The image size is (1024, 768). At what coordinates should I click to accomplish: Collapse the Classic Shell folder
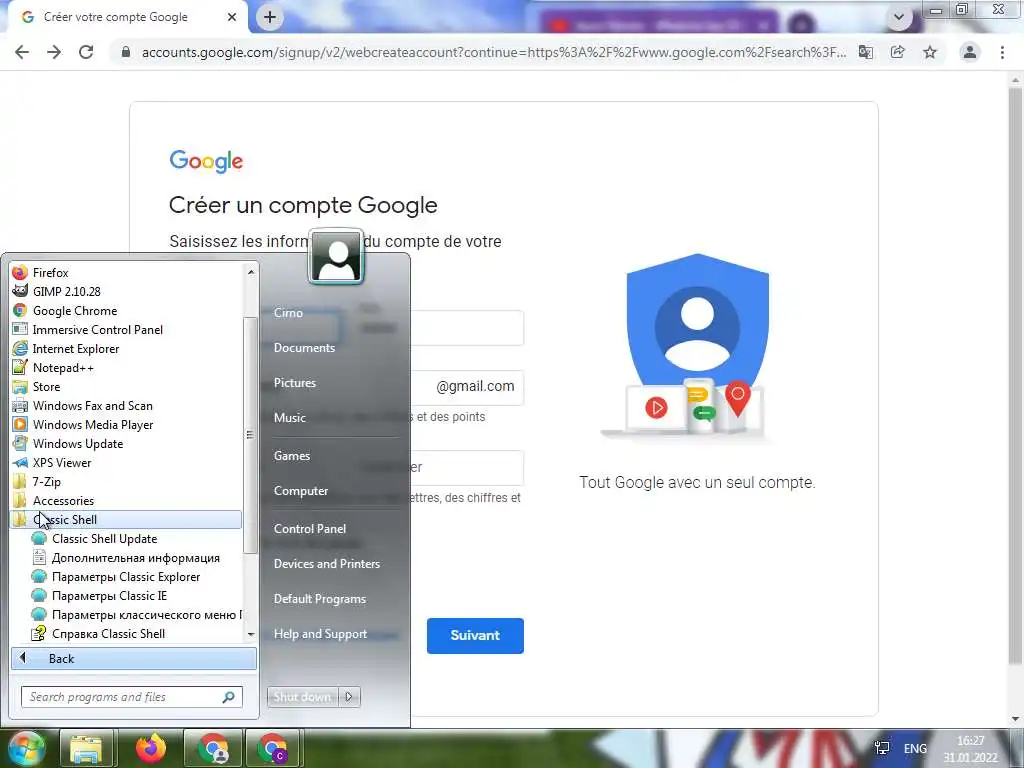point(125,519)
